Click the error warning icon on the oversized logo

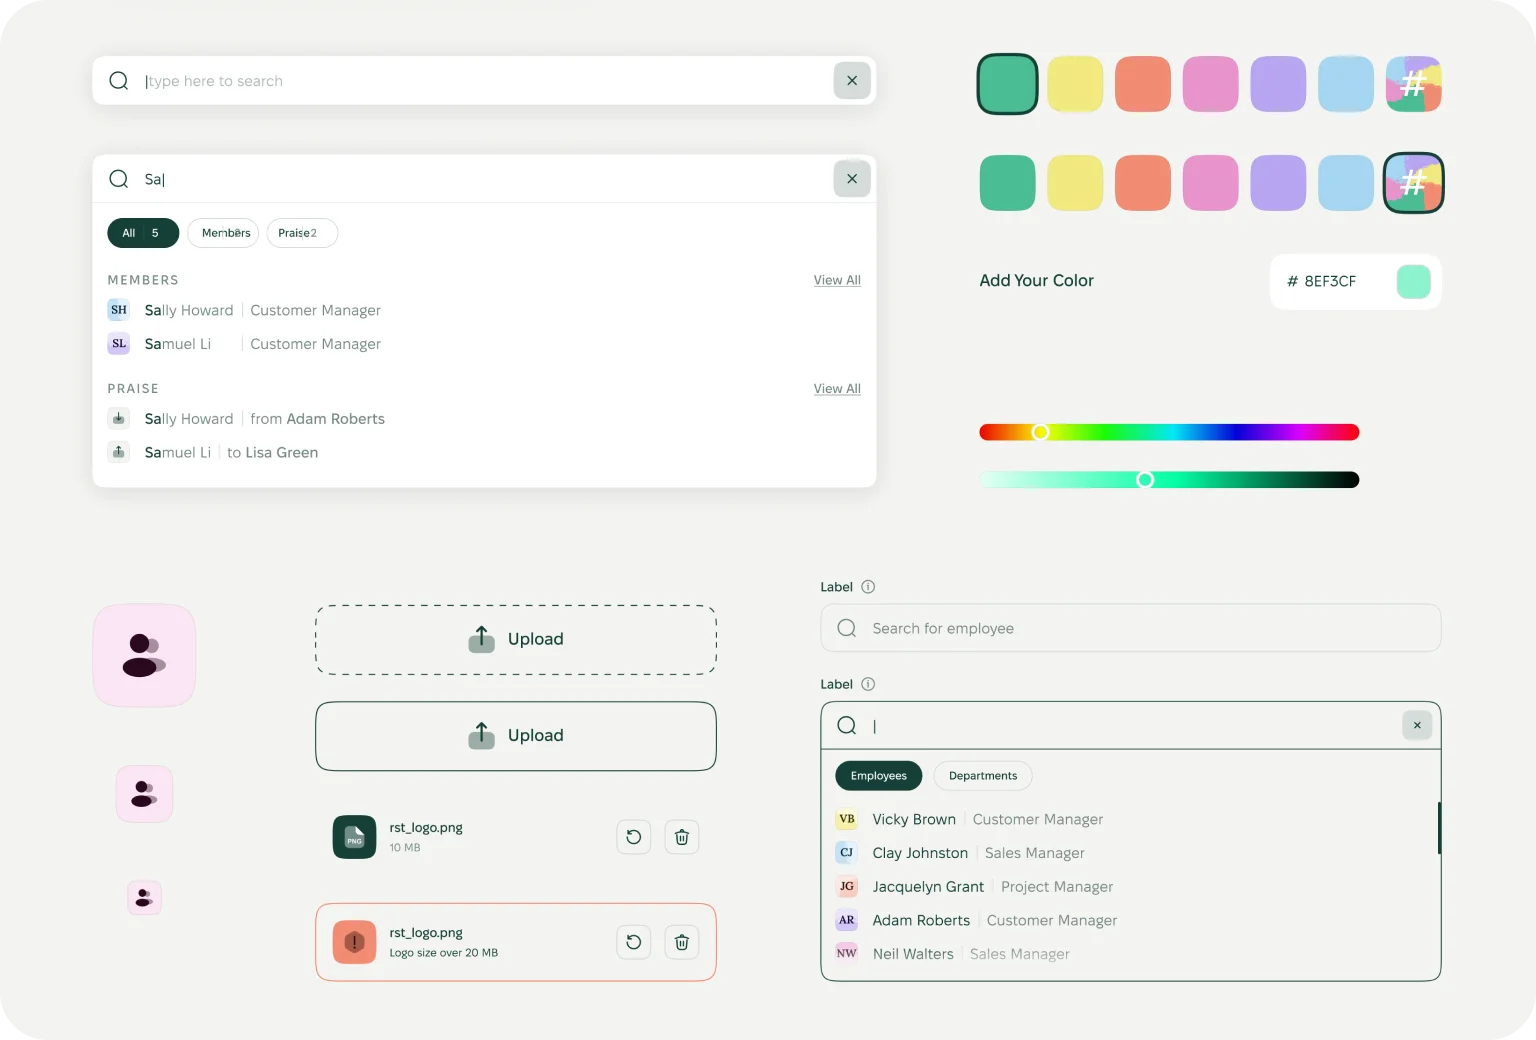(x=354, y=942)
